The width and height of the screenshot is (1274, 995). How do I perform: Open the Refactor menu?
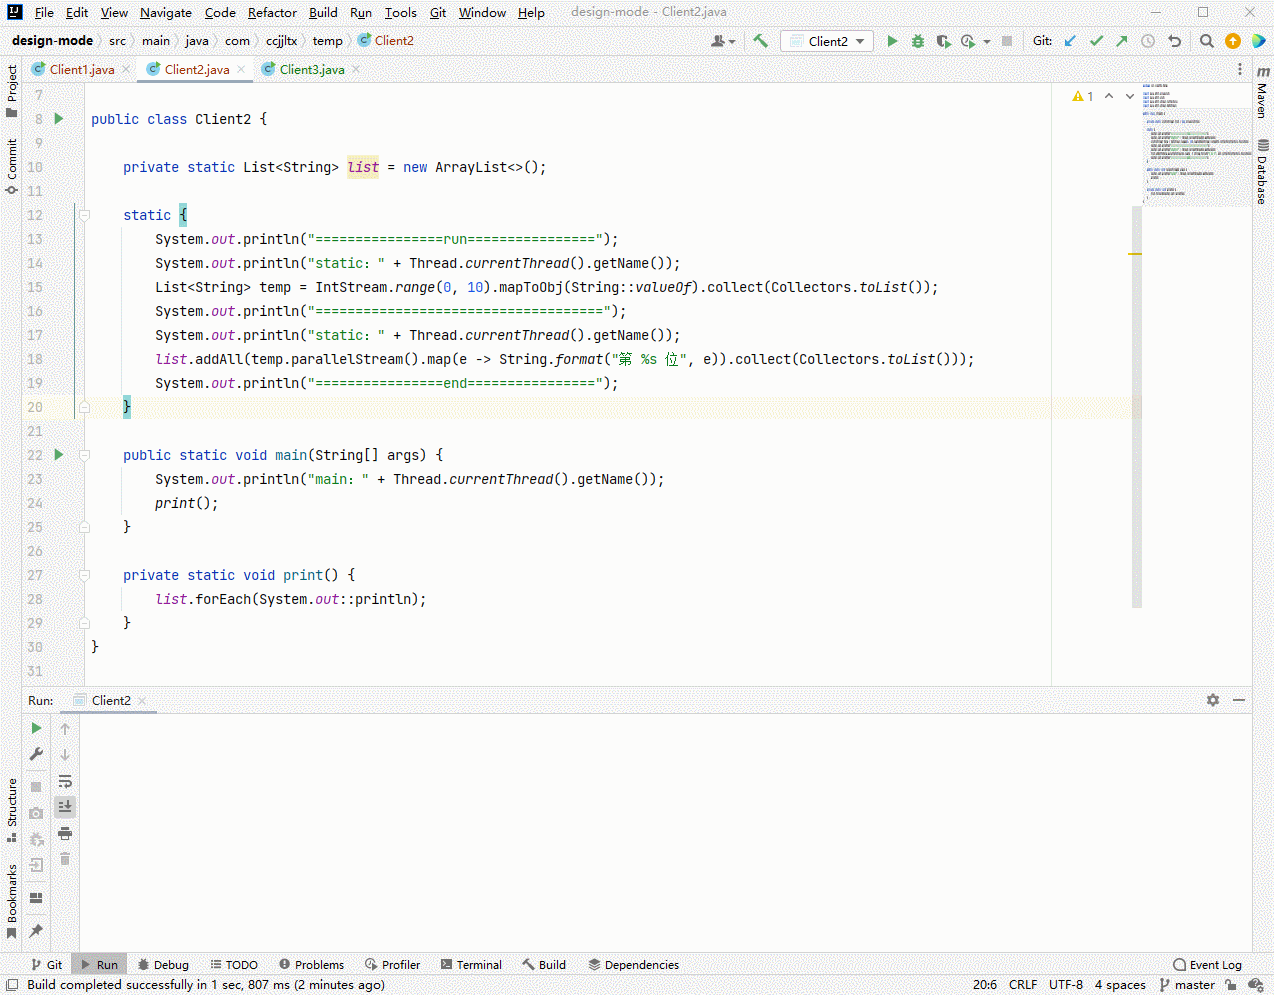coord(272,12)
